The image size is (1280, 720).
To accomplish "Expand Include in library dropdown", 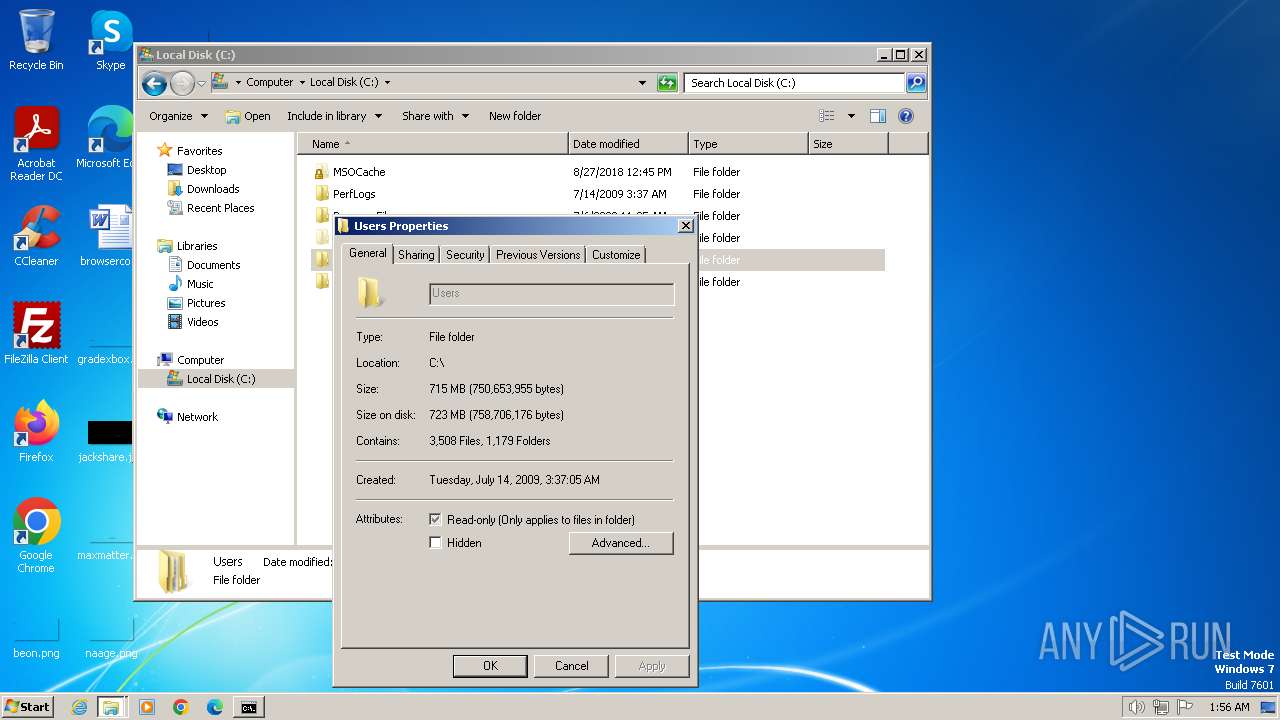I will click(334, 116).
